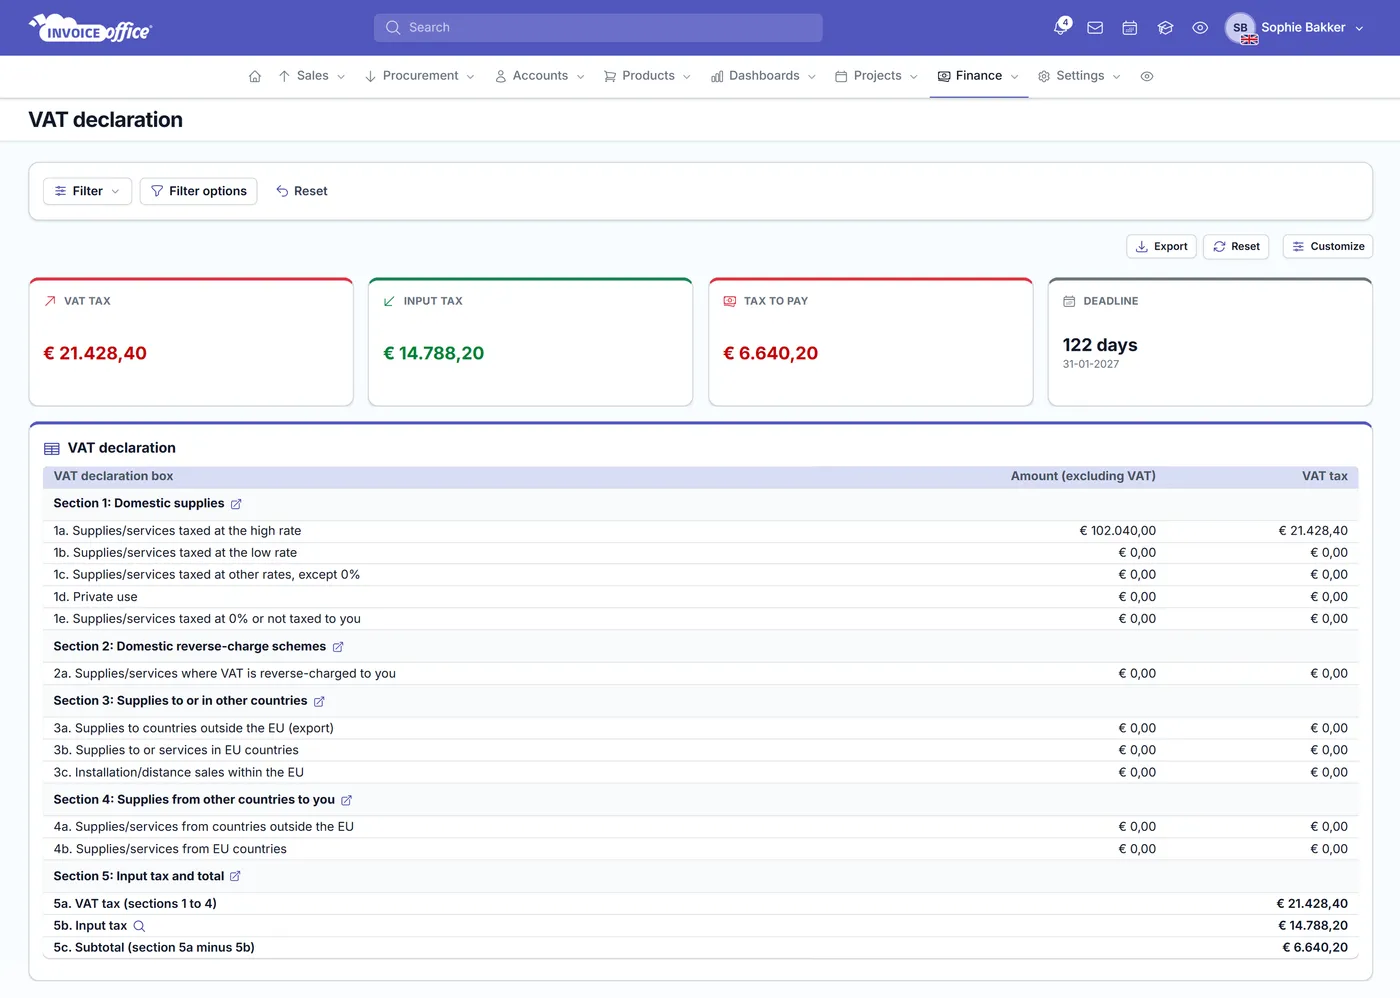Image resolution: width=1400 pixels, height=998 pixels.
Task: Click the VAT declaration table icon
Action: (x=52, y=449)
